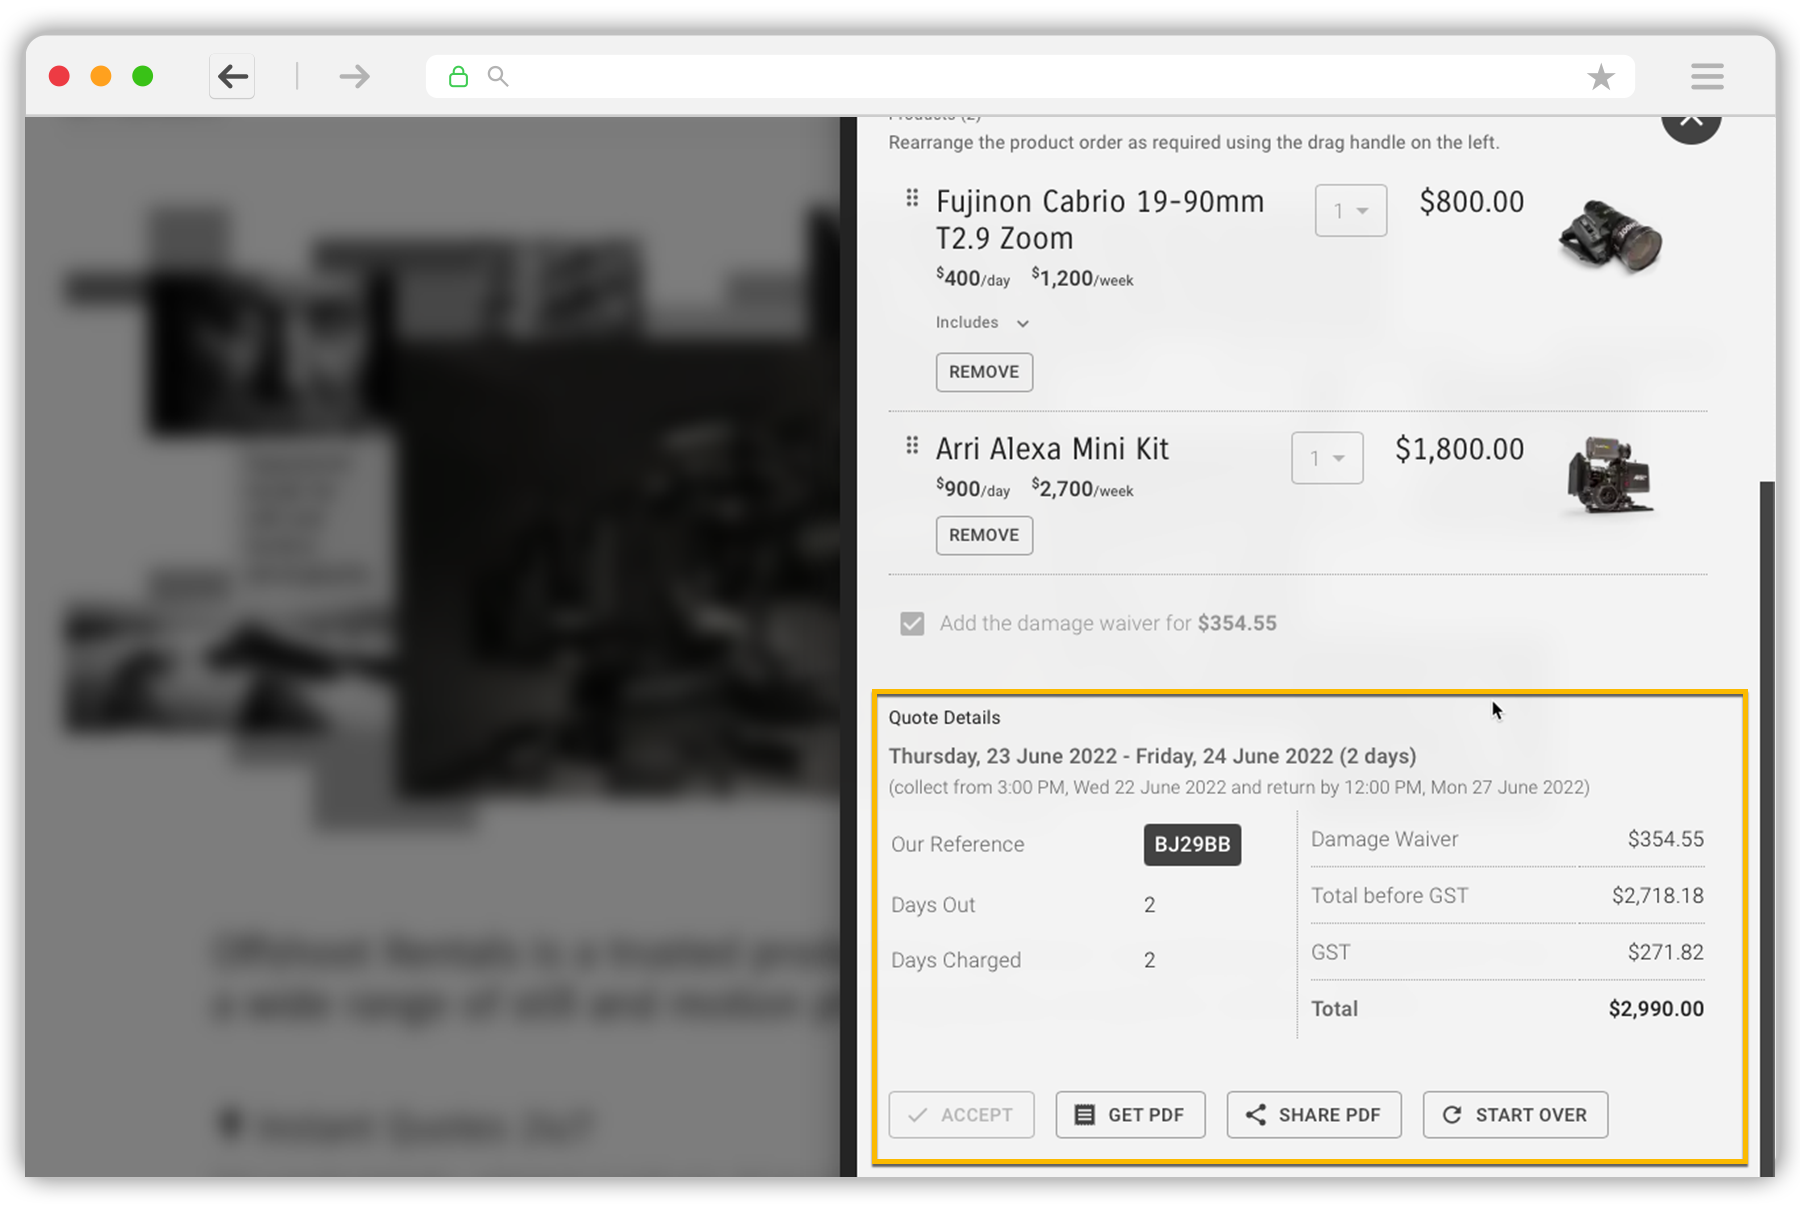Screen dimensions: 1800x1208
Task: Remove the Fujinon Cabrio 19-90mm lens
Action: click(984, 372)
